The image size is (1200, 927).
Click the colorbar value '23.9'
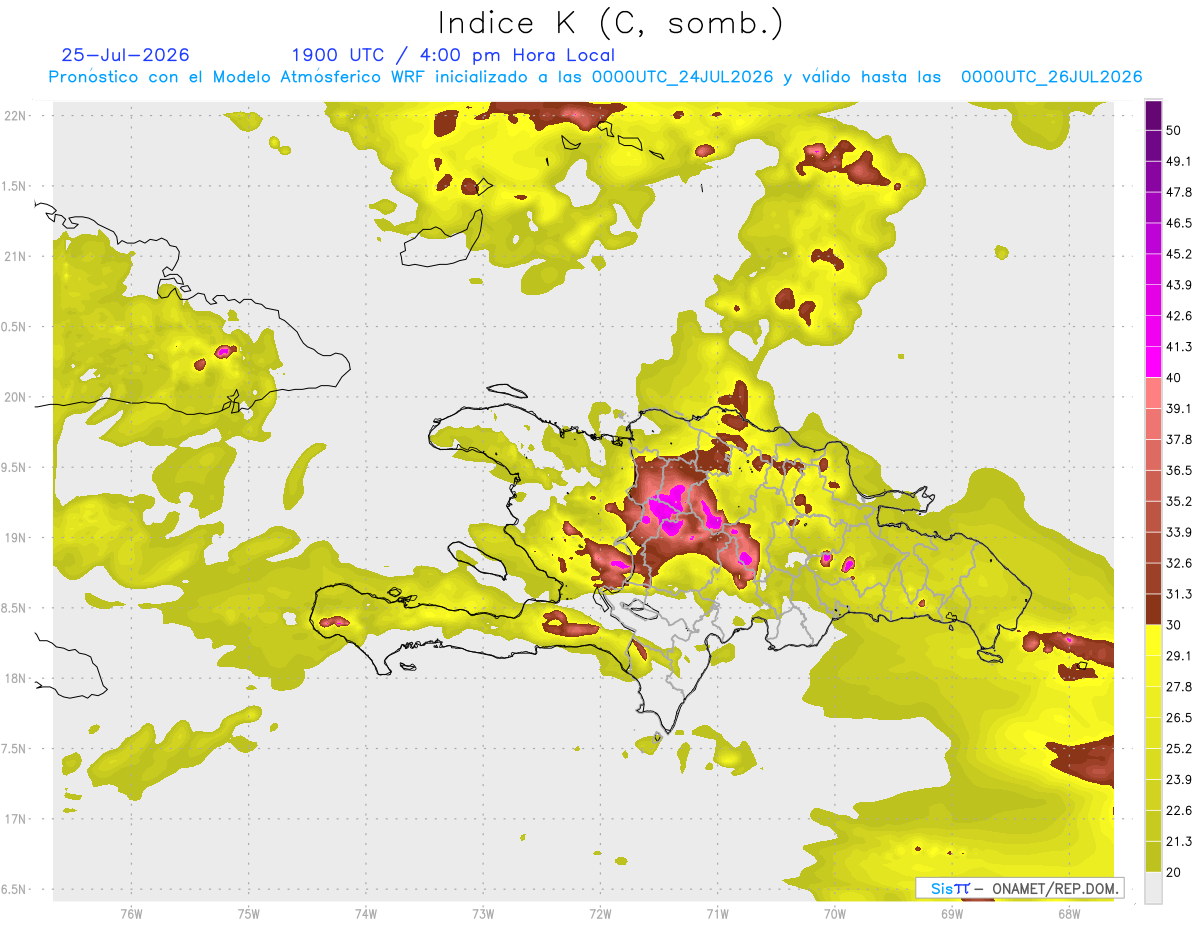tap(1179, 779)
